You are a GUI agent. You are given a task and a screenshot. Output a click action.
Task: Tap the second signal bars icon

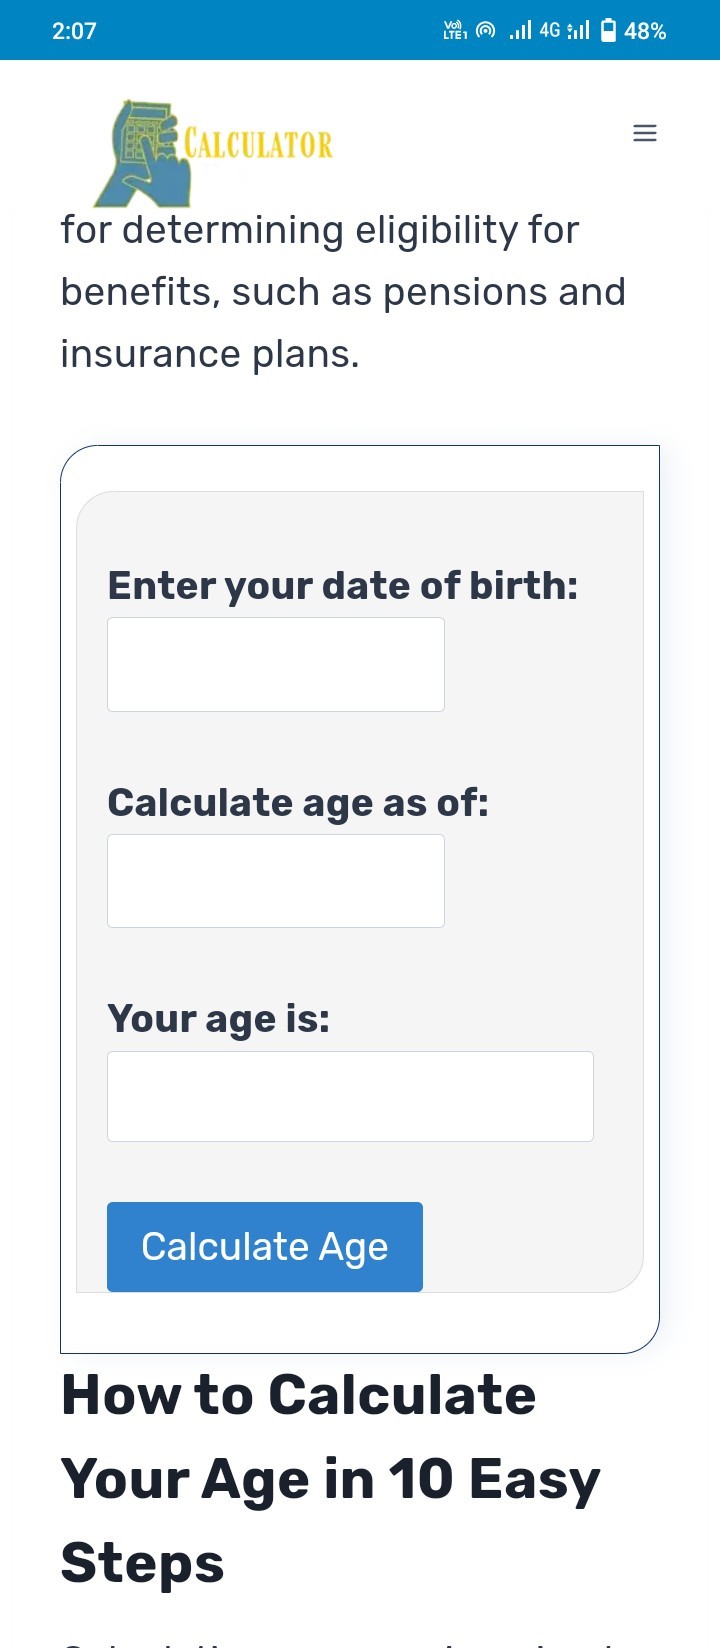point(578,31)
